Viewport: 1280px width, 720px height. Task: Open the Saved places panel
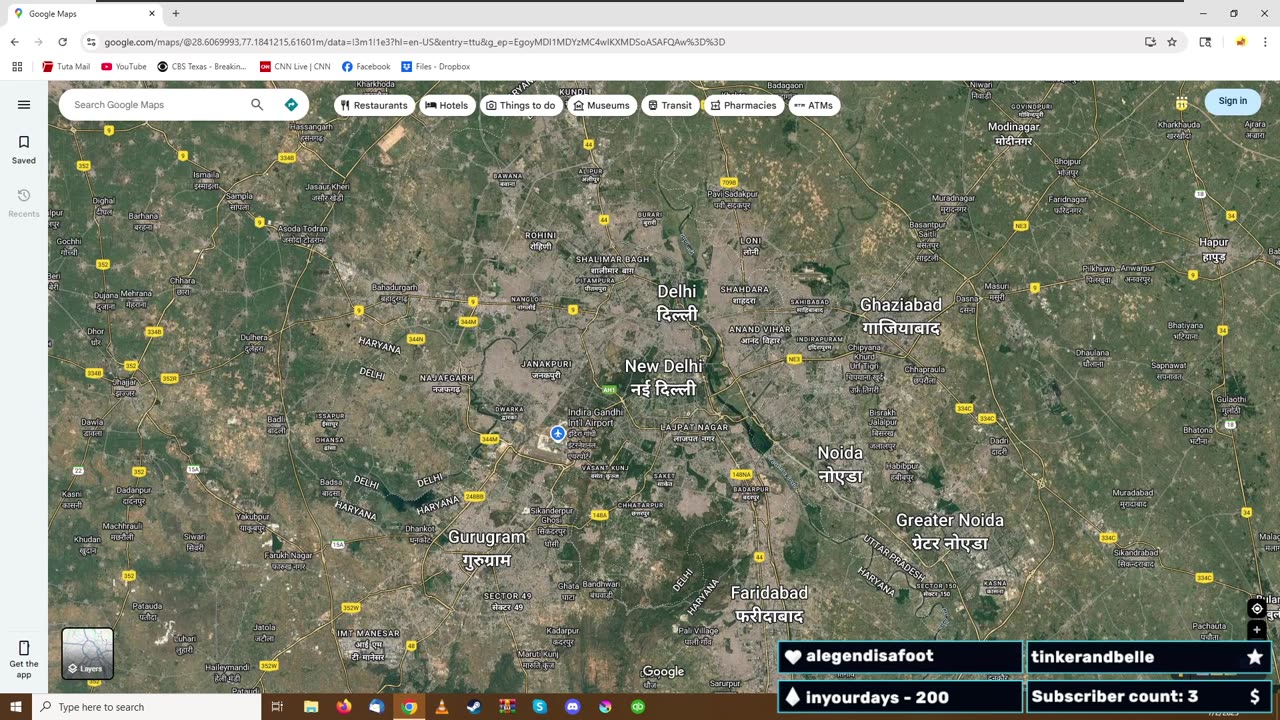(24, 149)
